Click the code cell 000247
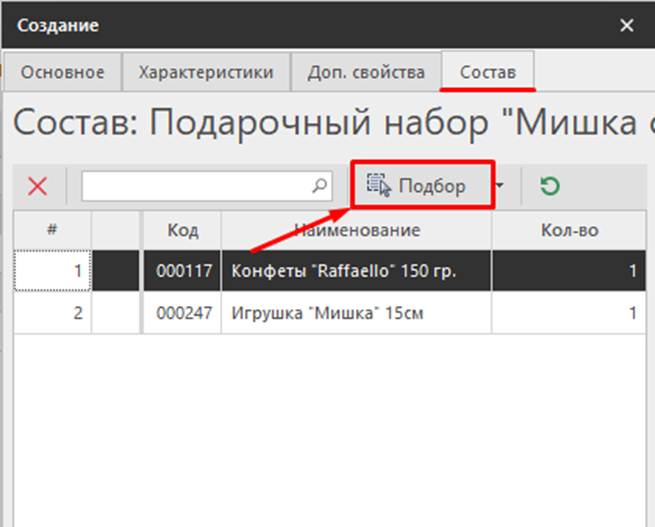The width and height of the screenshot is (655, 527). click(x=182, y=313)
